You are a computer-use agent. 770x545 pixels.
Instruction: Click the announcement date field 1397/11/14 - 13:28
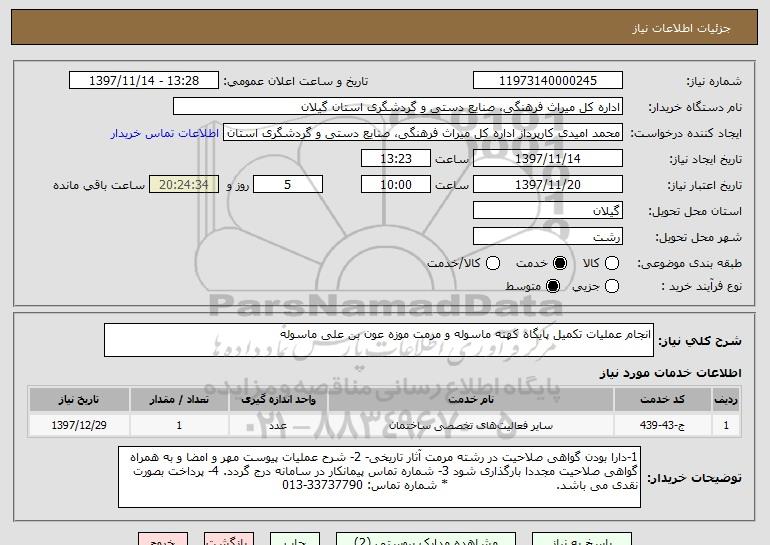(x=144, y=81)
